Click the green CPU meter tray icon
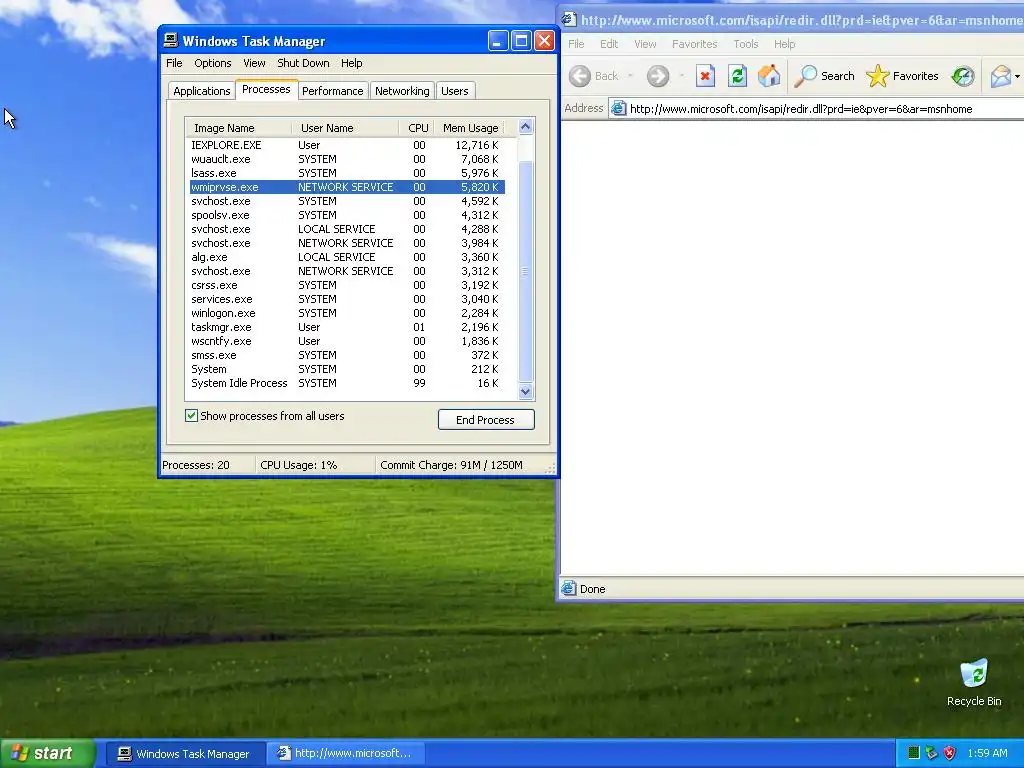 [914, 753]
